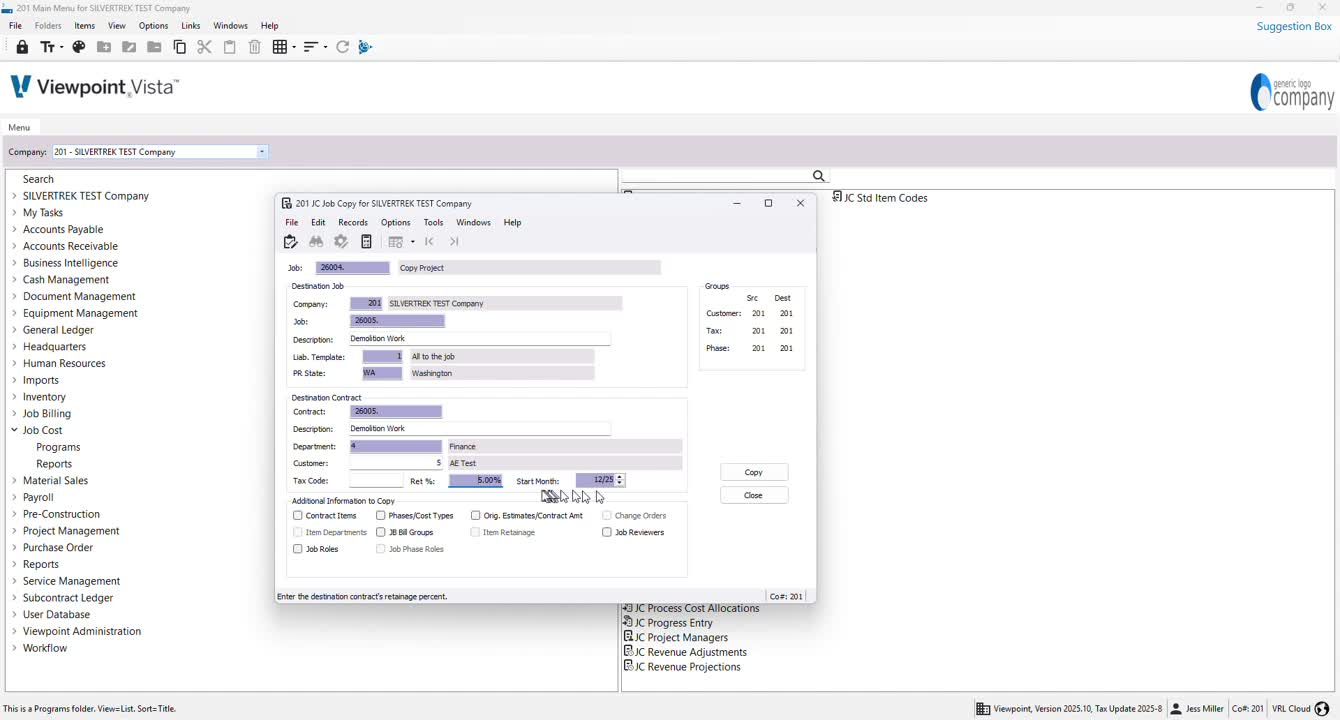Screen dimensions: 1340x720
Task: Click the copy icon in main toolbar
Action: [180, 47]
